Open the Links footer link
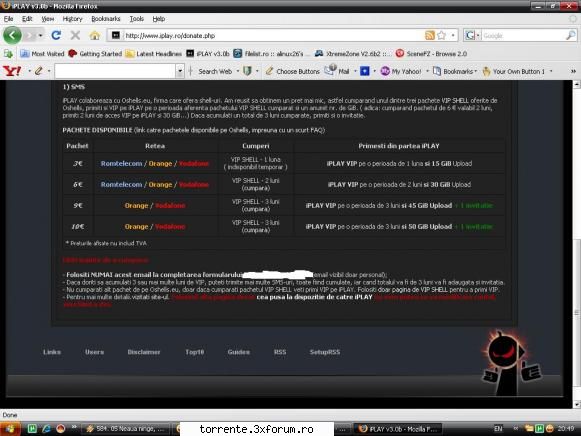 pyautogui.click(x=52, y=352)
